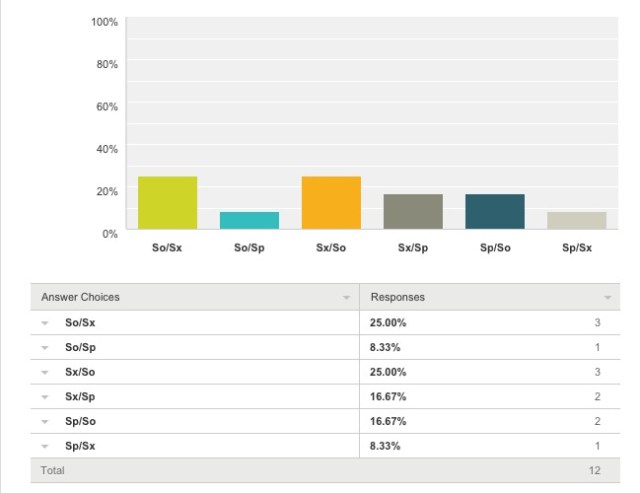Click the orange Sx/So bar

point(331,202)
